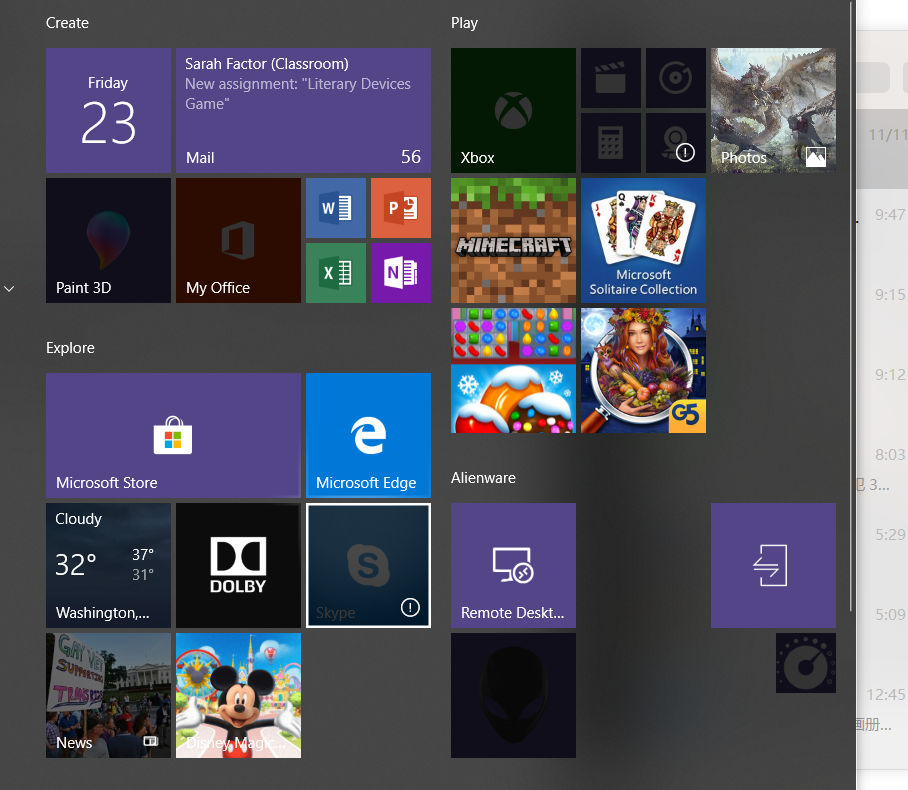Click the Create group header

pyautogui.click(x=67, y=23)
